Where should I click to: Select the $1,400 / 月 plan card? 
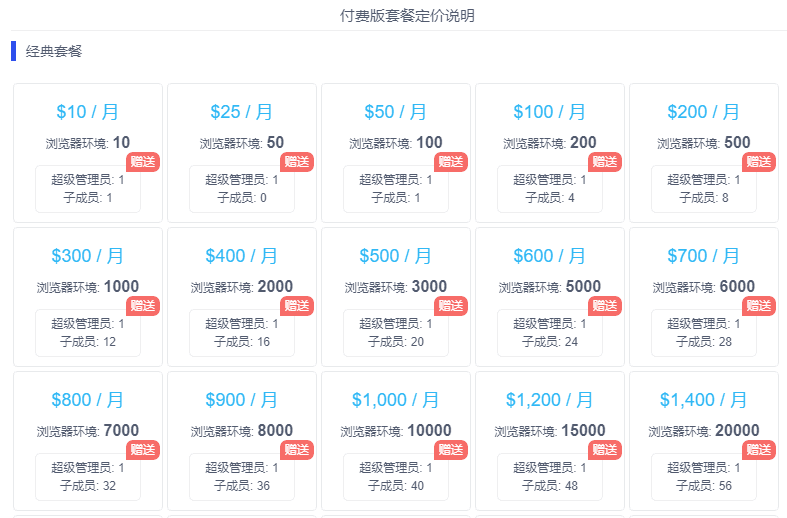pos(704,441)
